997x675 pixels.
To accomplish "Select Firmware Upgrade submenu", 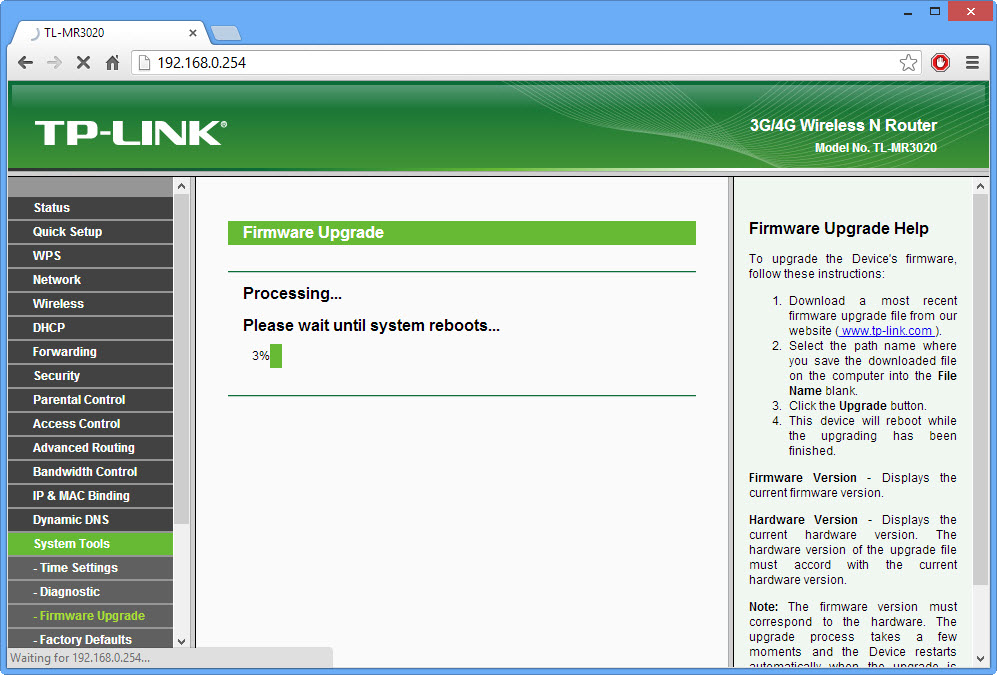I will tap(90, 616).
